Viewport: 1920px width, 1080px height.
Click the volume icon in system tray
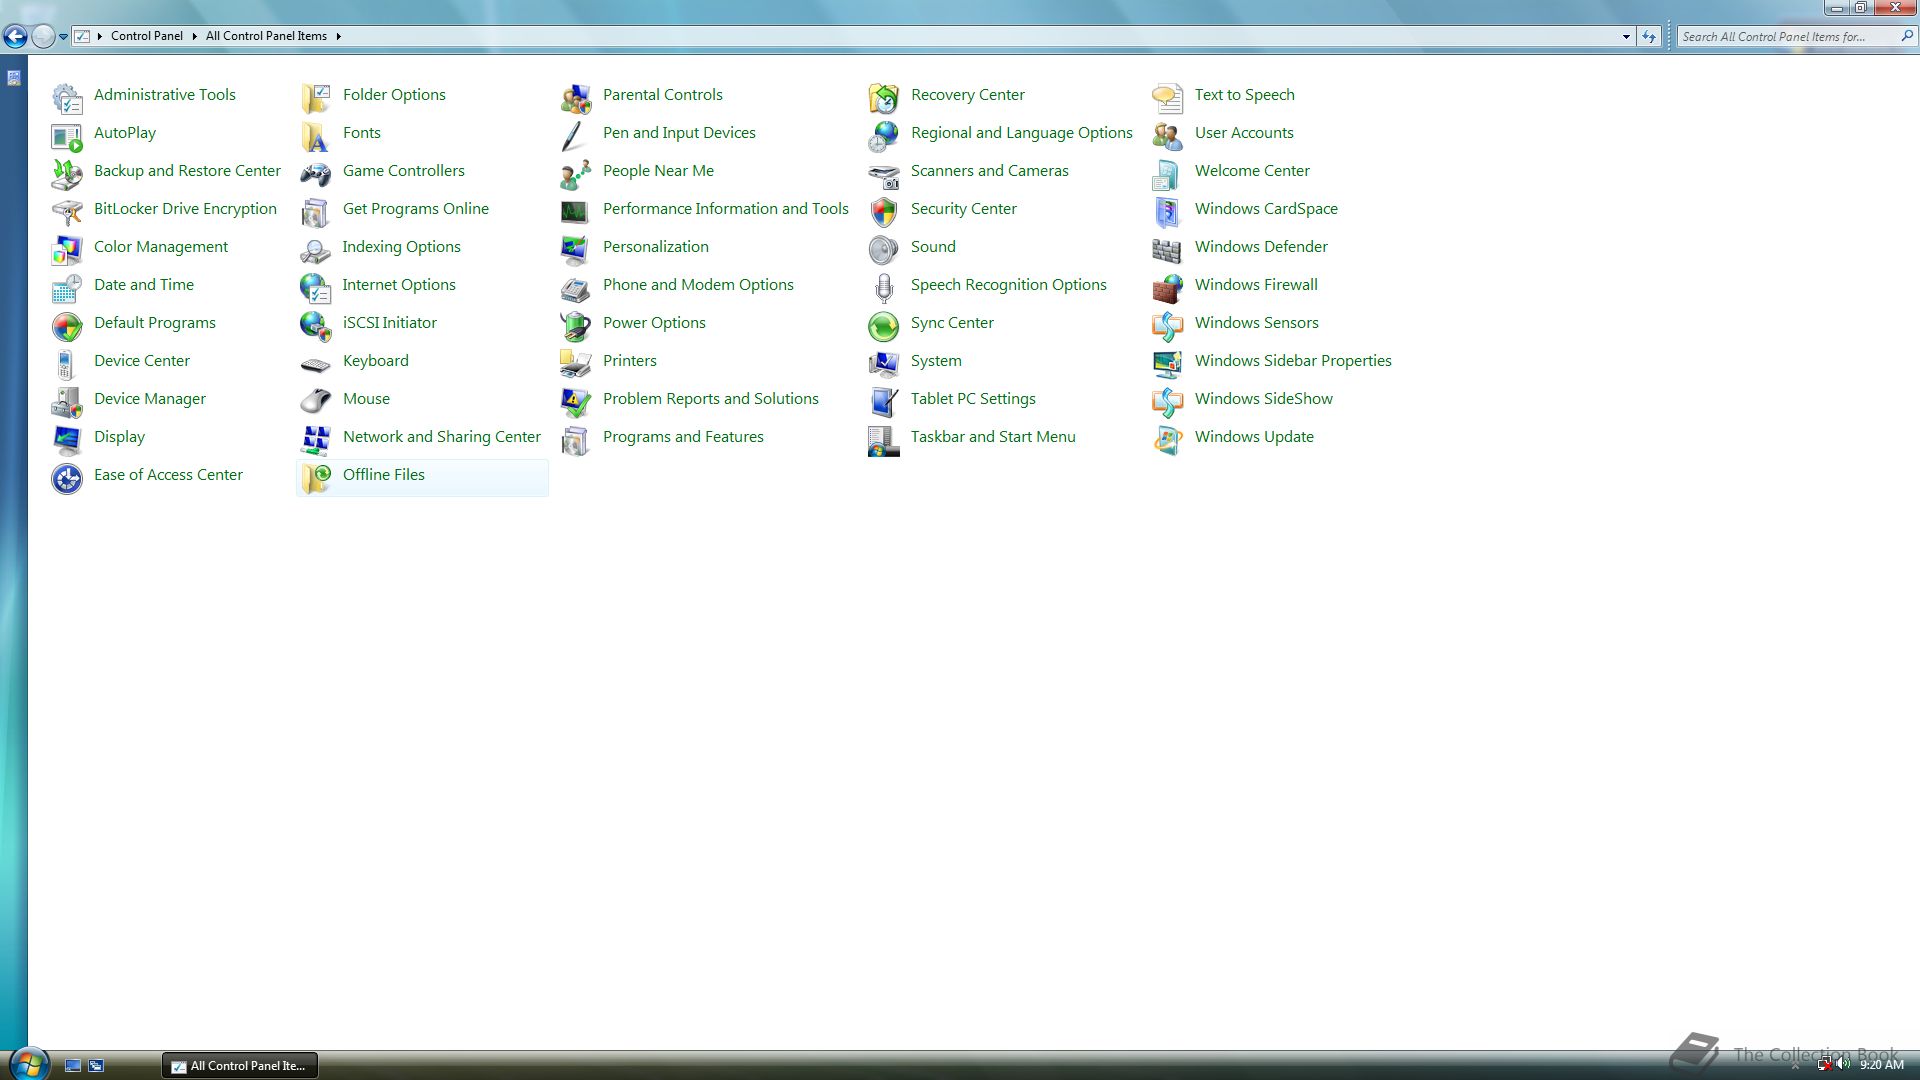pyautogui.click(x=1843, y=1064)
